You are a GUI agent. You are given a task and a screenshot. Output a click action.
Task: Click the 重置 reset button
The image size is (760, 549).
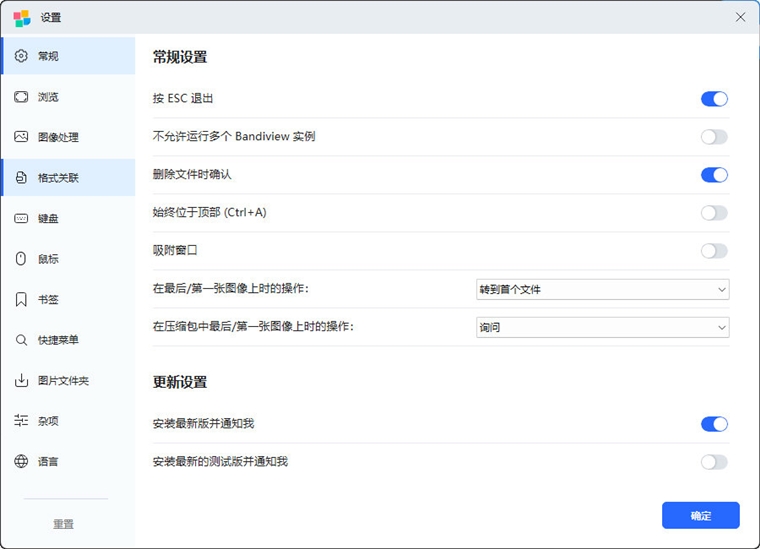click(63, 524)
